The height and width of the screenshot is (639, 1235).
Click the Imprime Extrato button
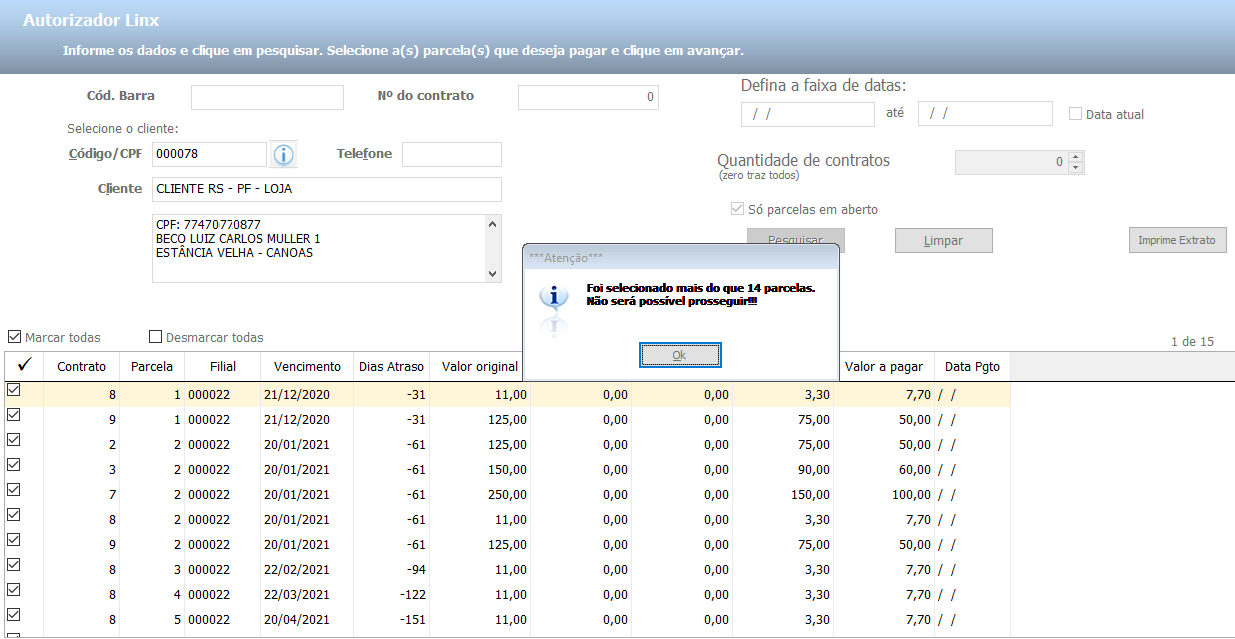[x=1177, y=240]
